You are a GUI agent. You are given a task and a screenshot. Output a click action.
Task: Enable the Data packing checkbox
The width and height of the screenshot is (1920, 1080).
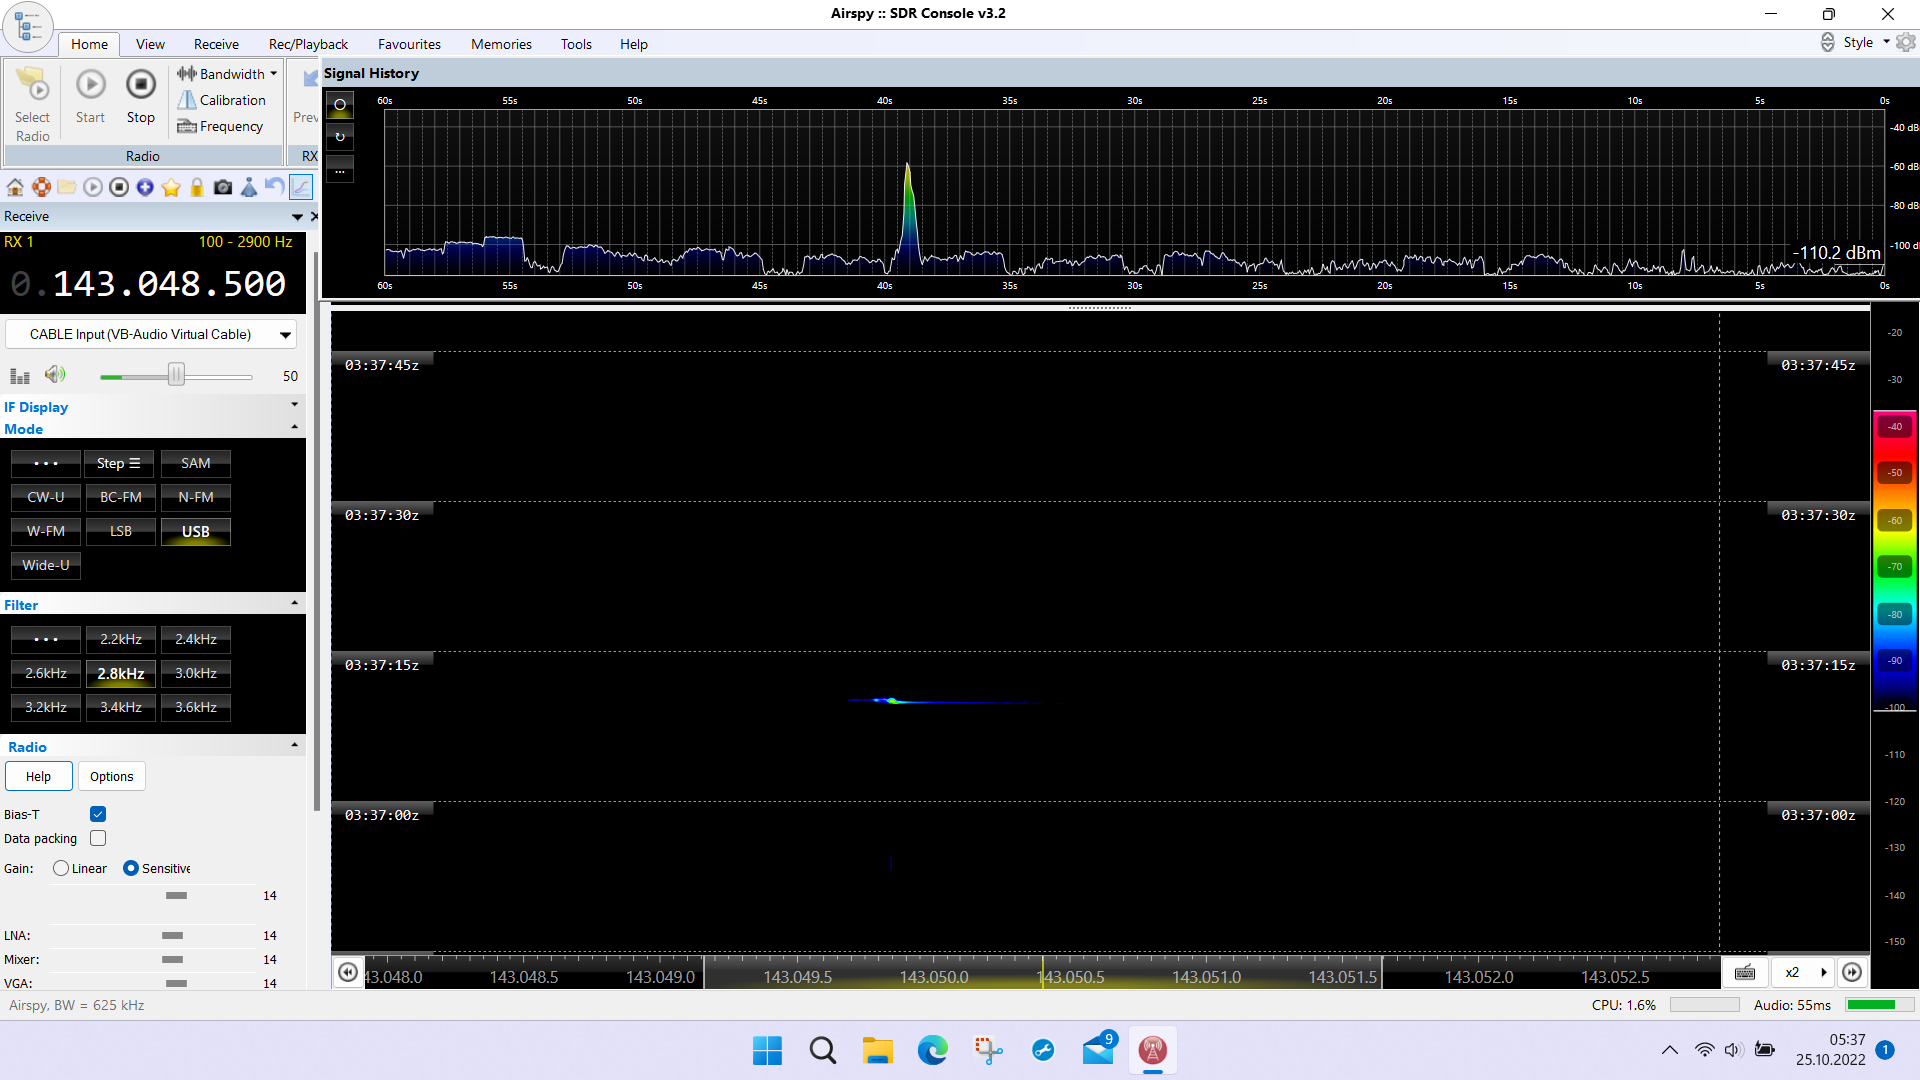[98, 838]
